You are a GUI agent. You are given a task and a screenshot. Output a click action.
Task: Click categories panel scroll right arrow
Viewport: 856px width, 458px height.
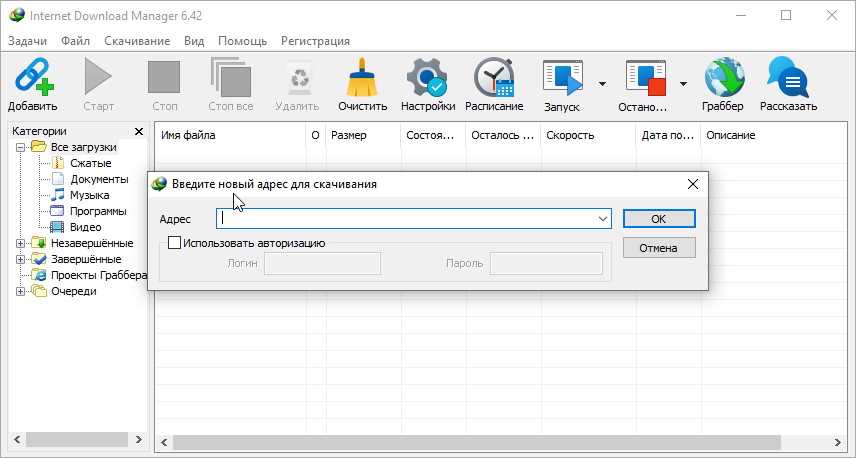click(139, 439)
